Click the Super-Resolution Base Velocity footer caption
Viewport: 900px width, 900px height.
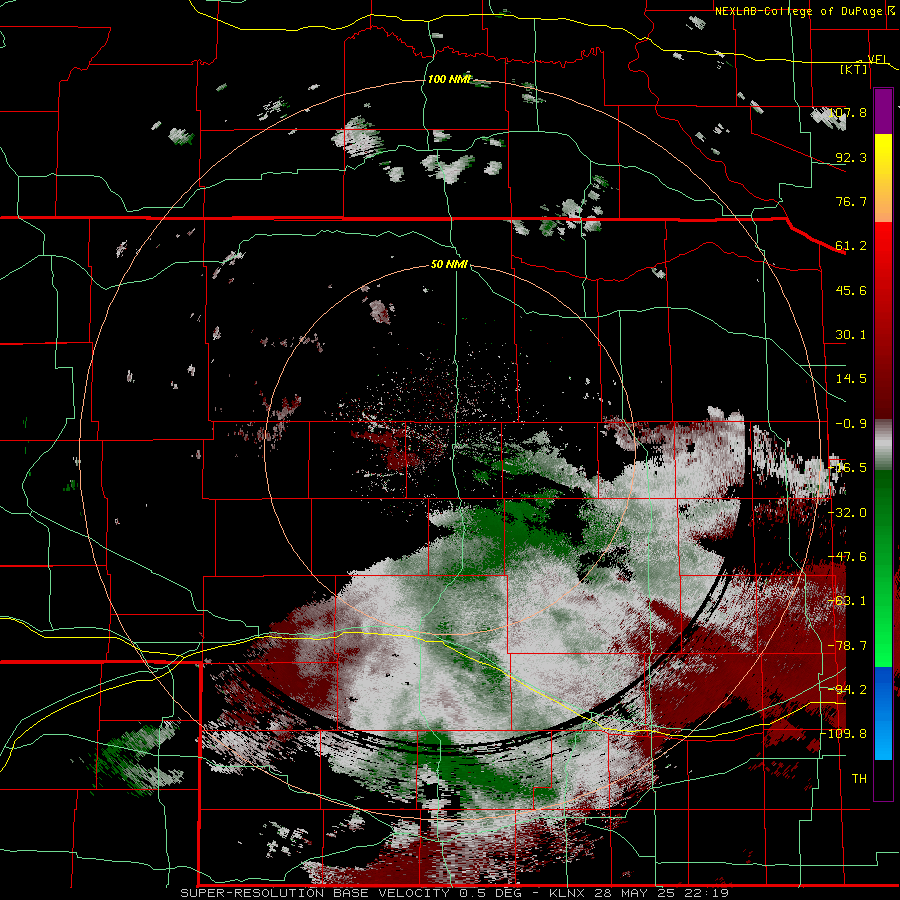click(x=455, y=893)
